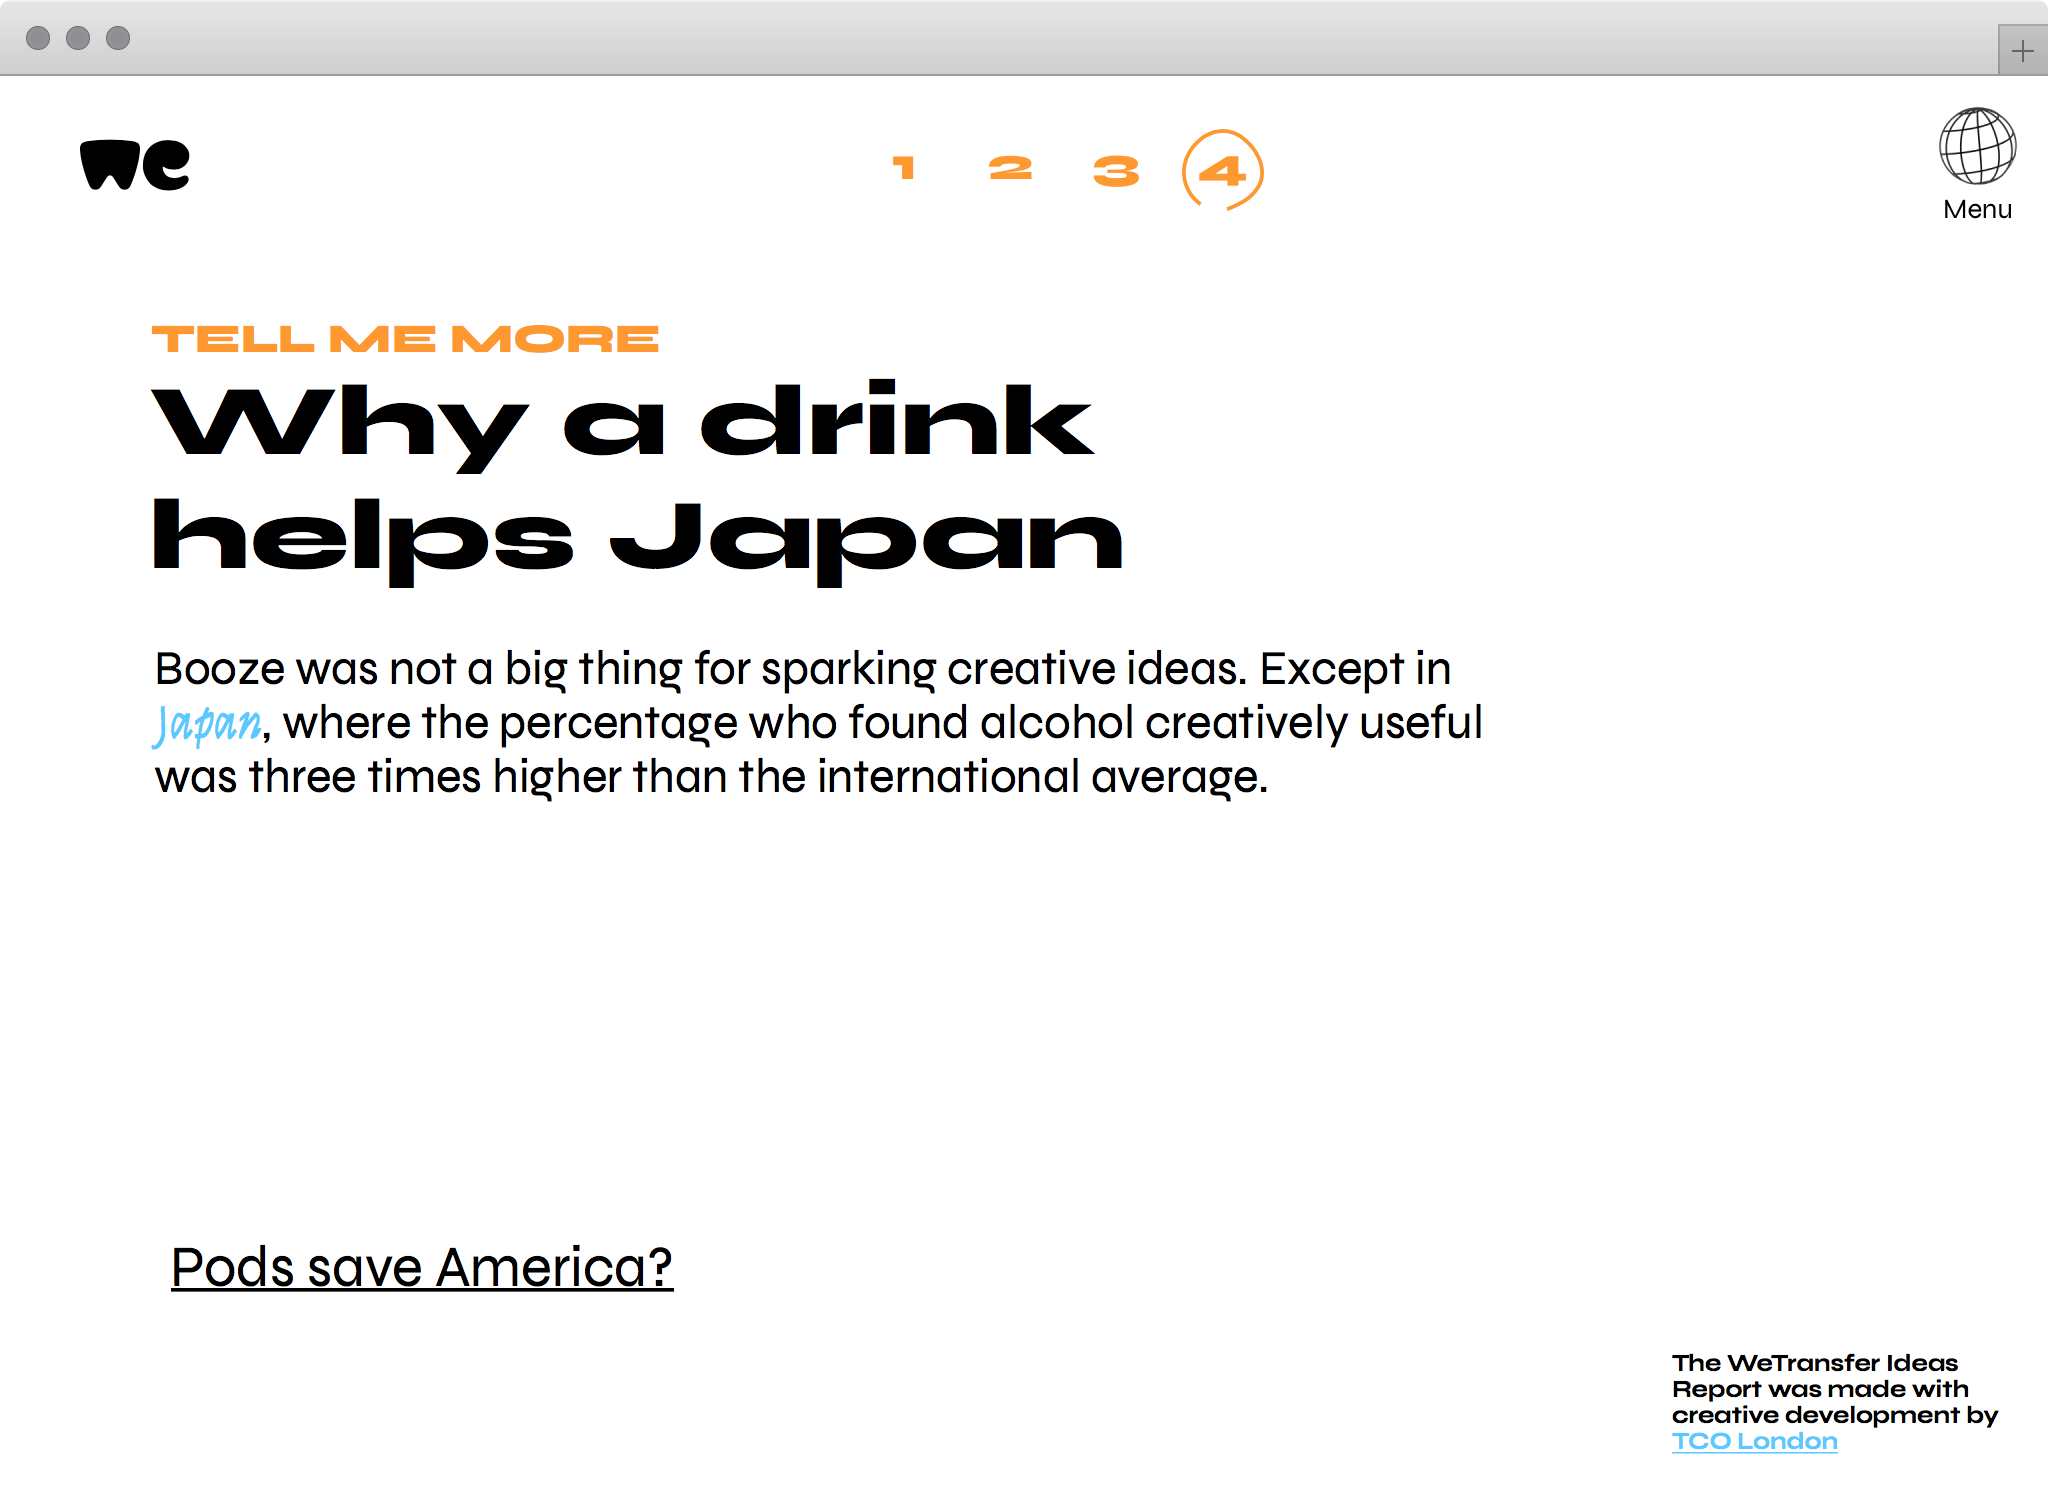Open the globe Menu icon
This screenshot has height=1504, width=2048.
1977,147
